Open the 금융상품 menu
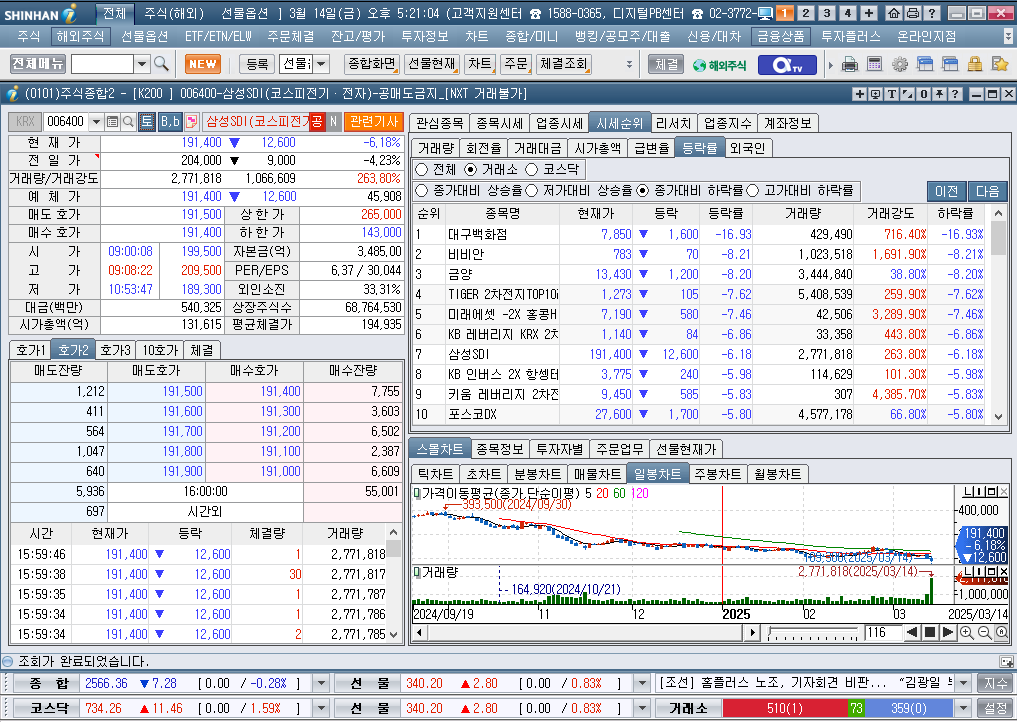 [782, 37]
